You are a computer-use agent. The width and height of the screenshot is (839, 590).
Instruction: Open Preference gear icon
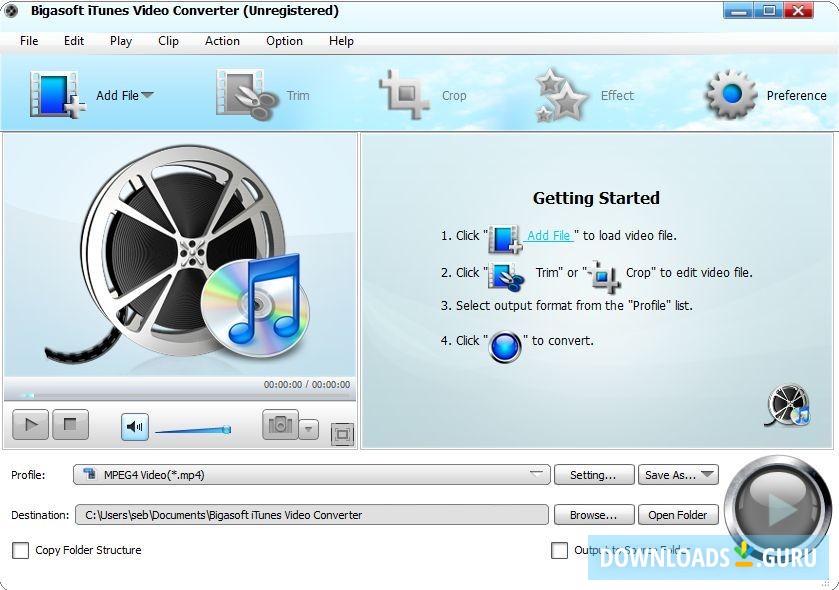coord(731,95)
